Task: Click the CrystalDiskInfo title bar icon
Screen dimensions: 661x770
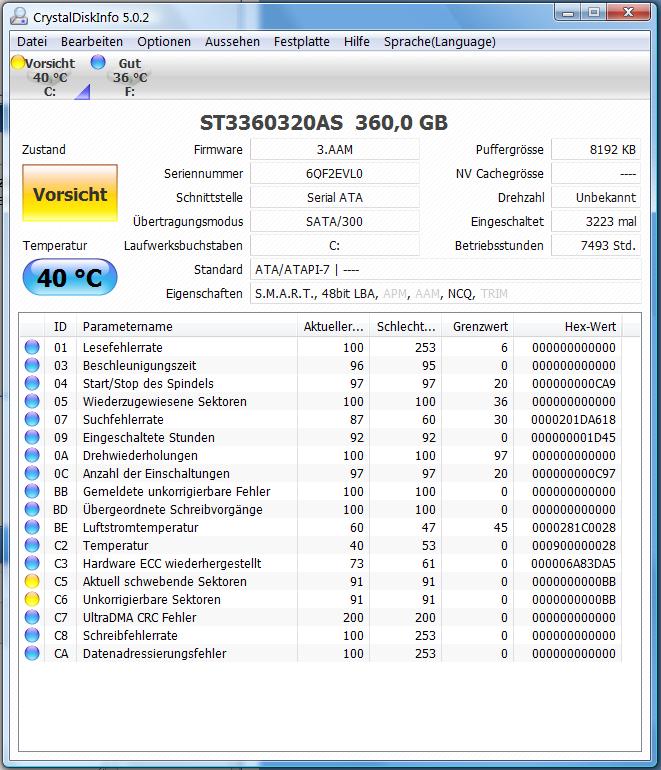Action: (19, 17)
